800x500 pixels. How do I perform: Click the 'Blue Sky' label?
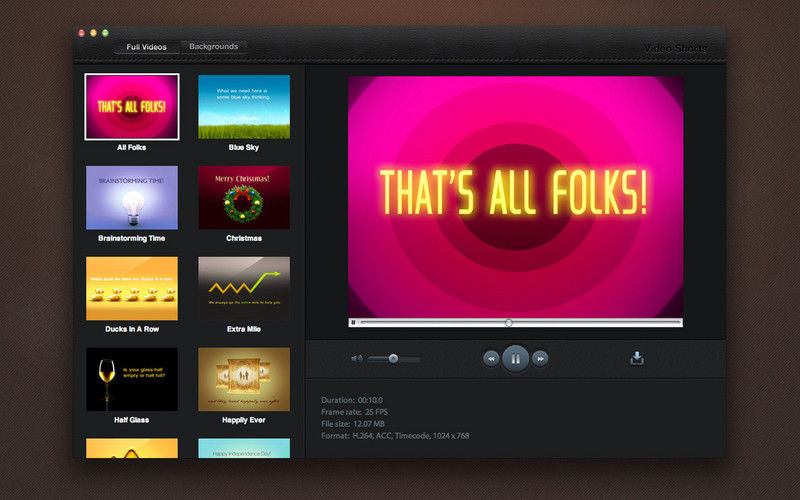tap(244, 147)
